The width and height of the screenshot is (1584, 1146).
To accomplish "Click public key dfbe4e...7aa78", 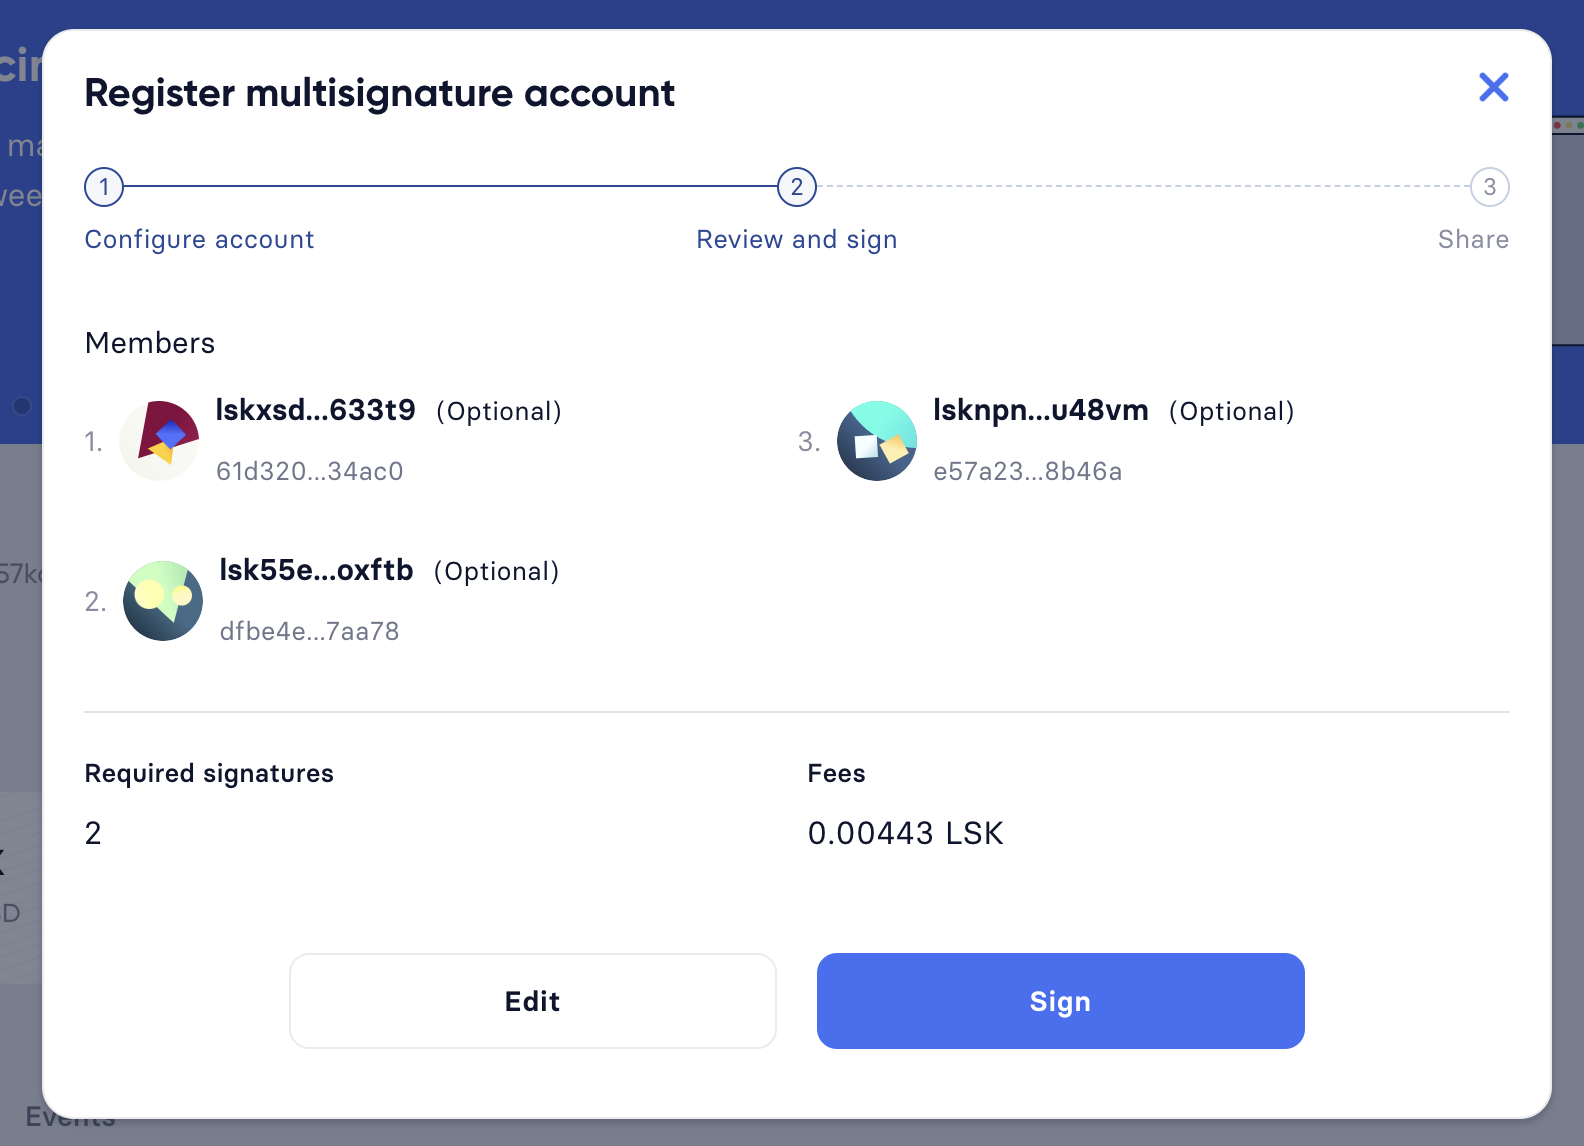I will (310, 631).
